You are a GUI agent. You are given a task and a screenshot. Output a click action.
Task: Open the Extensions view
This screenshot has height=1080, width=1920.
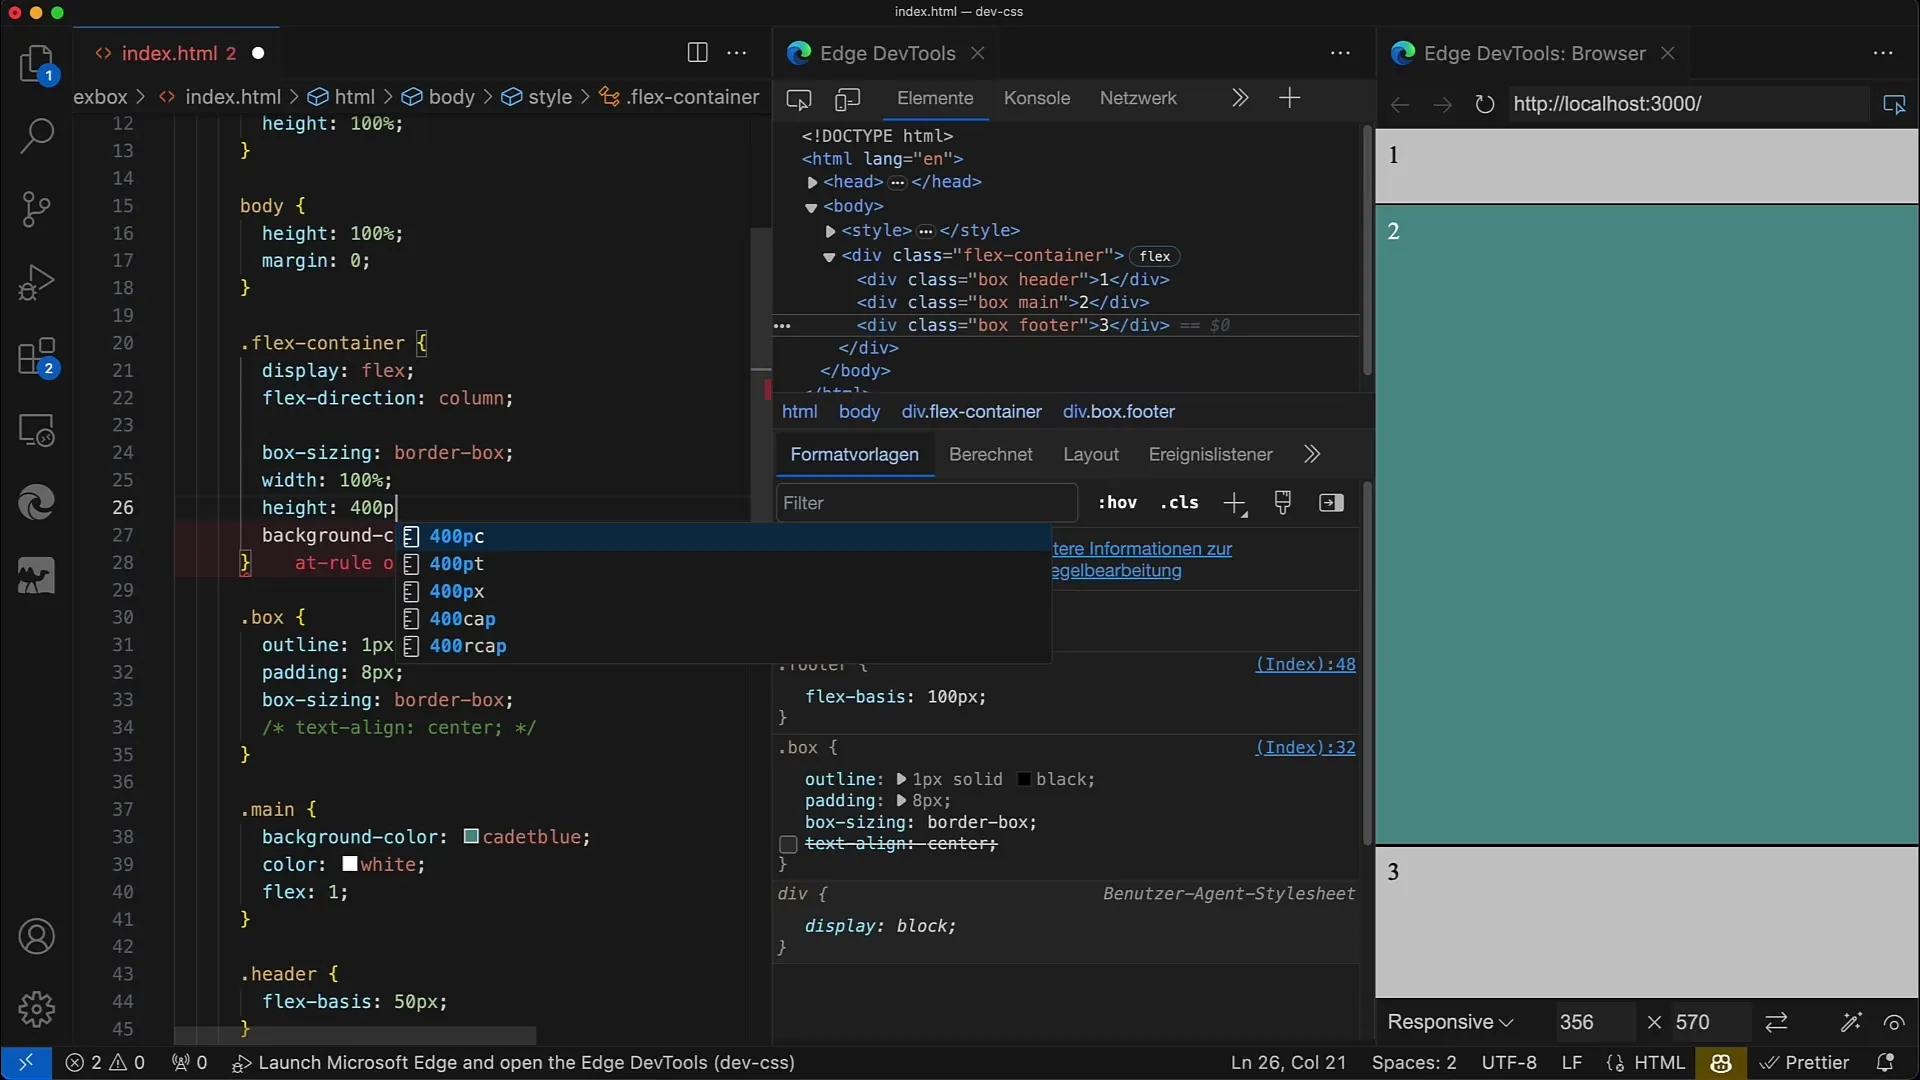coord(37,357)
